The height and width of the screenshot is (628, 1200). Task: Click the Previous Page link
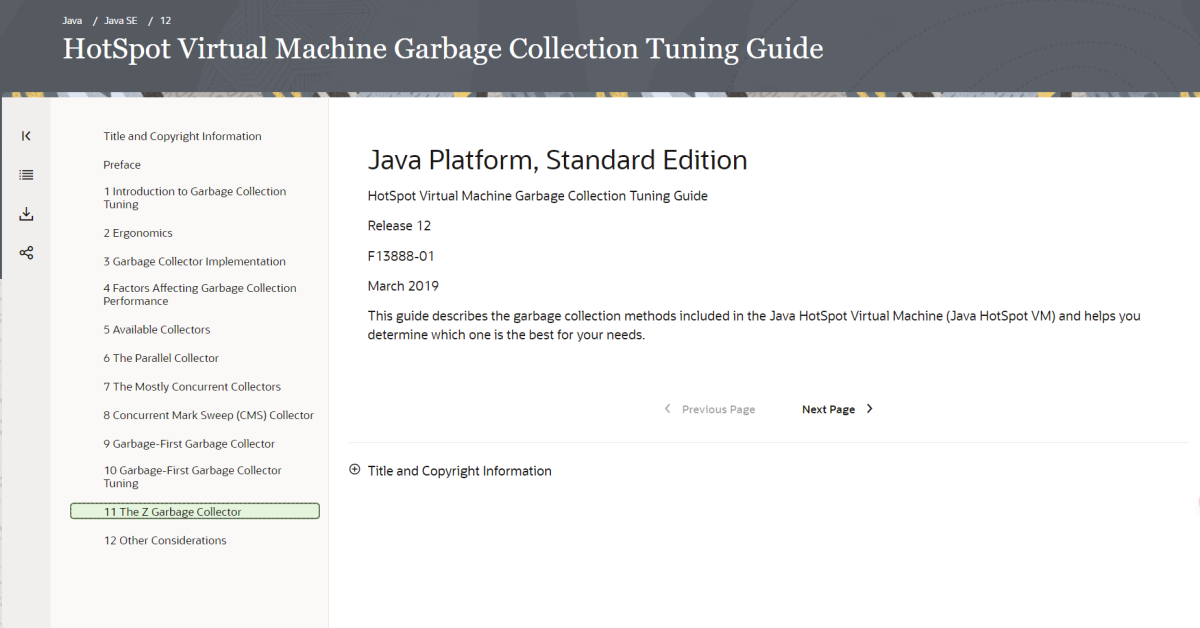coord(718,409)
